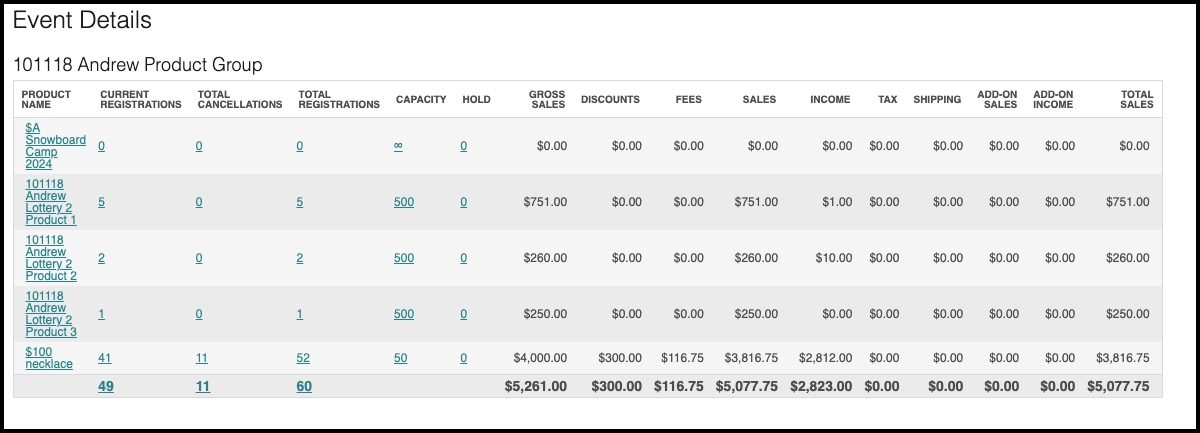1200x433 pixels.
Task: Open the total 60 registrations link
Action: [304, 386]
